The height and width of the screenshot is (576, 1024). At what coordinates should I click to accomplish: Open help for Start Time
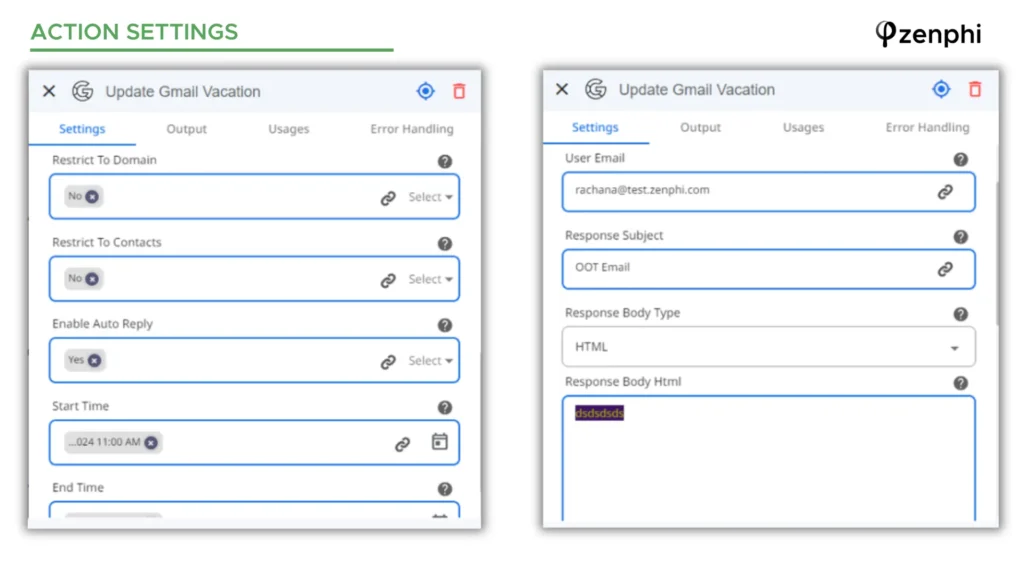pyautogui.click(x=445, y=408)
